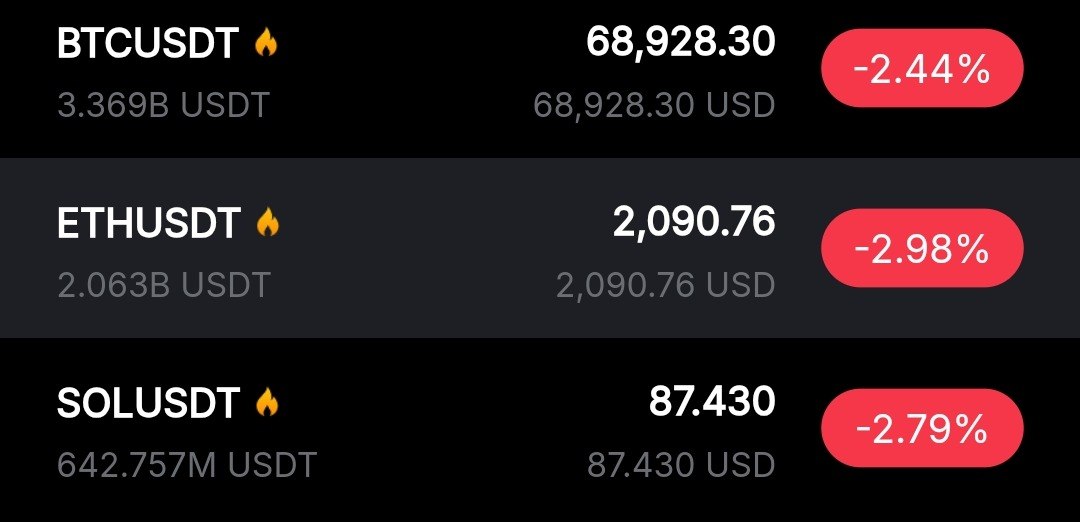Open the SOLUSDT ticker name
The image size is (1080, 522).
pos(148,404)
